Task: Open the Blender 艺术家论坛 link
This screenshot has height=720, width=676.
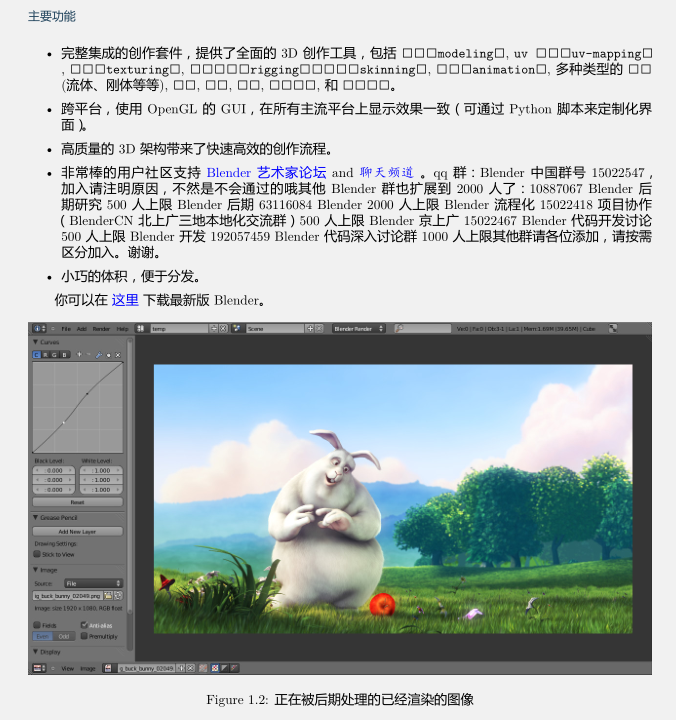Action: (x=266, y=173)
